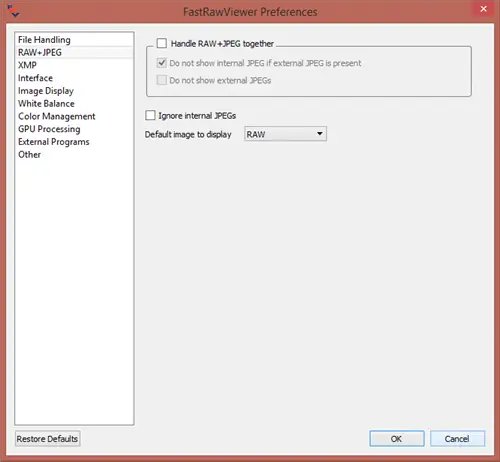Click the Restore Defaults button
Screen dimensions: 500x462
[47, 439]
